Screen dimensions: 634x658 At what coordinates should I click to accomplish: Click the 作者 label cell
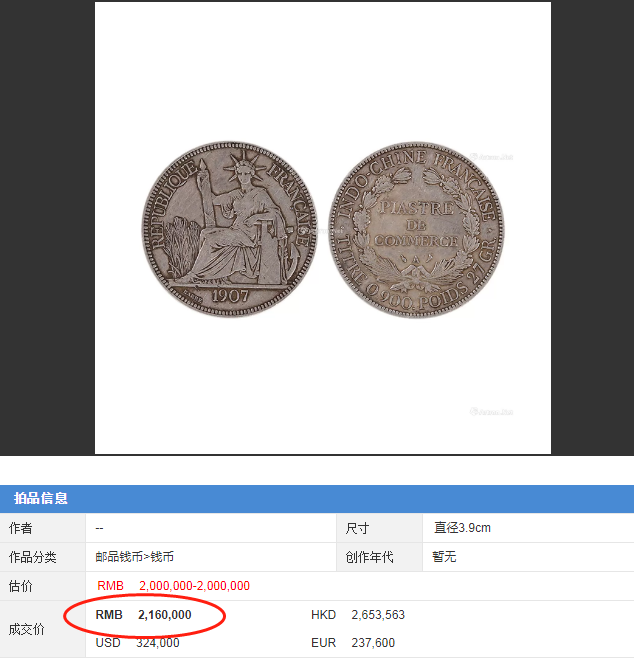click(42, 528)
